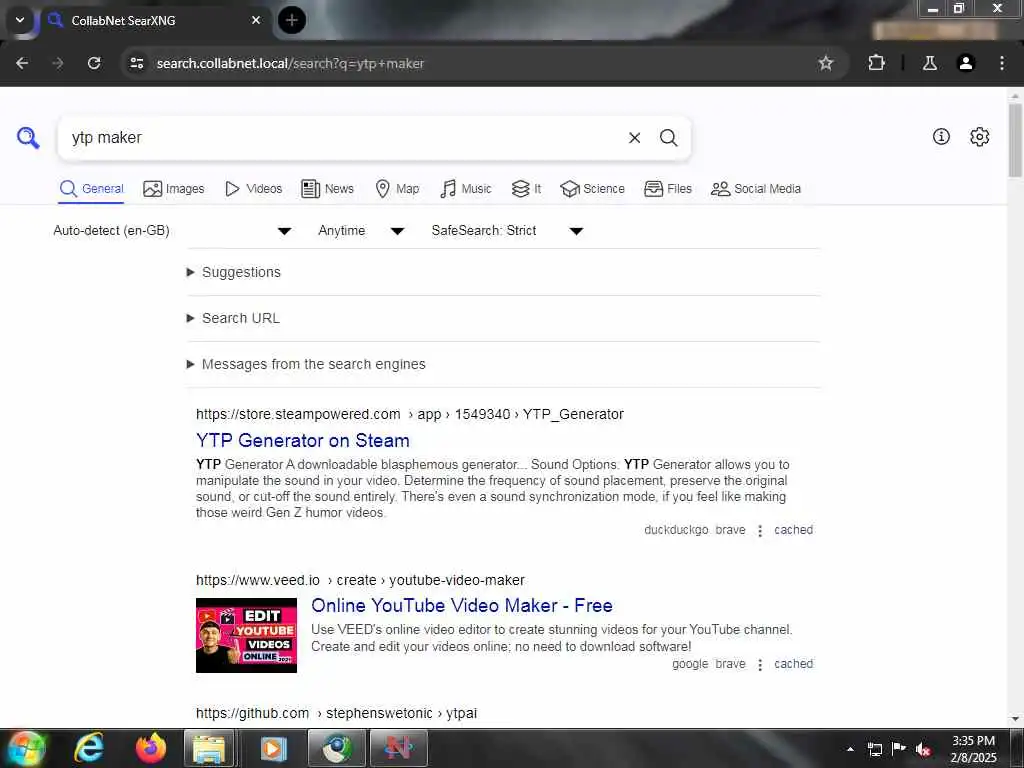Screen dimensions: 1024x768
Task: Open media player from taskbar
Action: tap(273, 748)
